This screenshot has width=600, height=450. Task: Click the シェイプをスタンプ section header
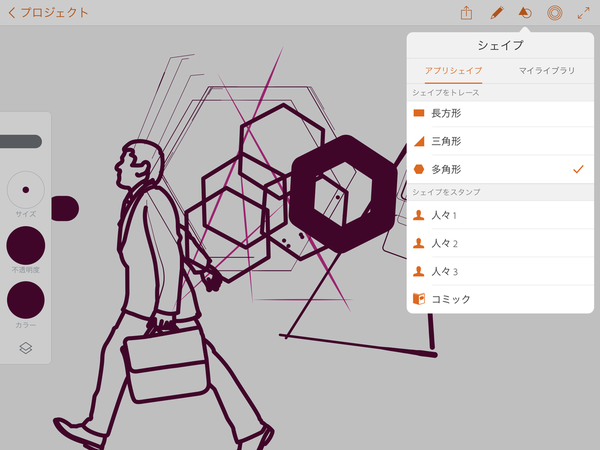(x=500, y=192)
